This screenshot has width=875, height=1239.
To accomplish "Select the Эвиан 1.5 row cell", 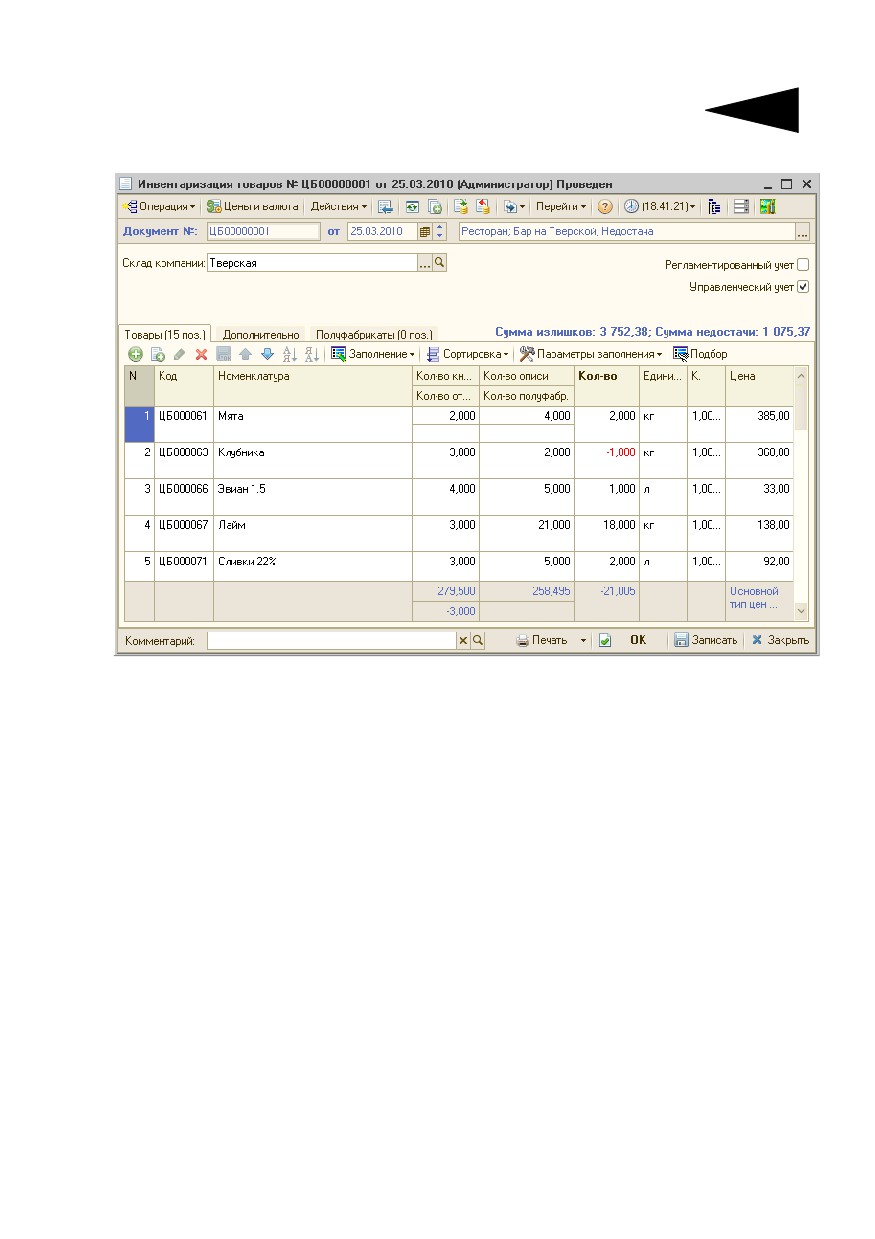I will (313, 496).
